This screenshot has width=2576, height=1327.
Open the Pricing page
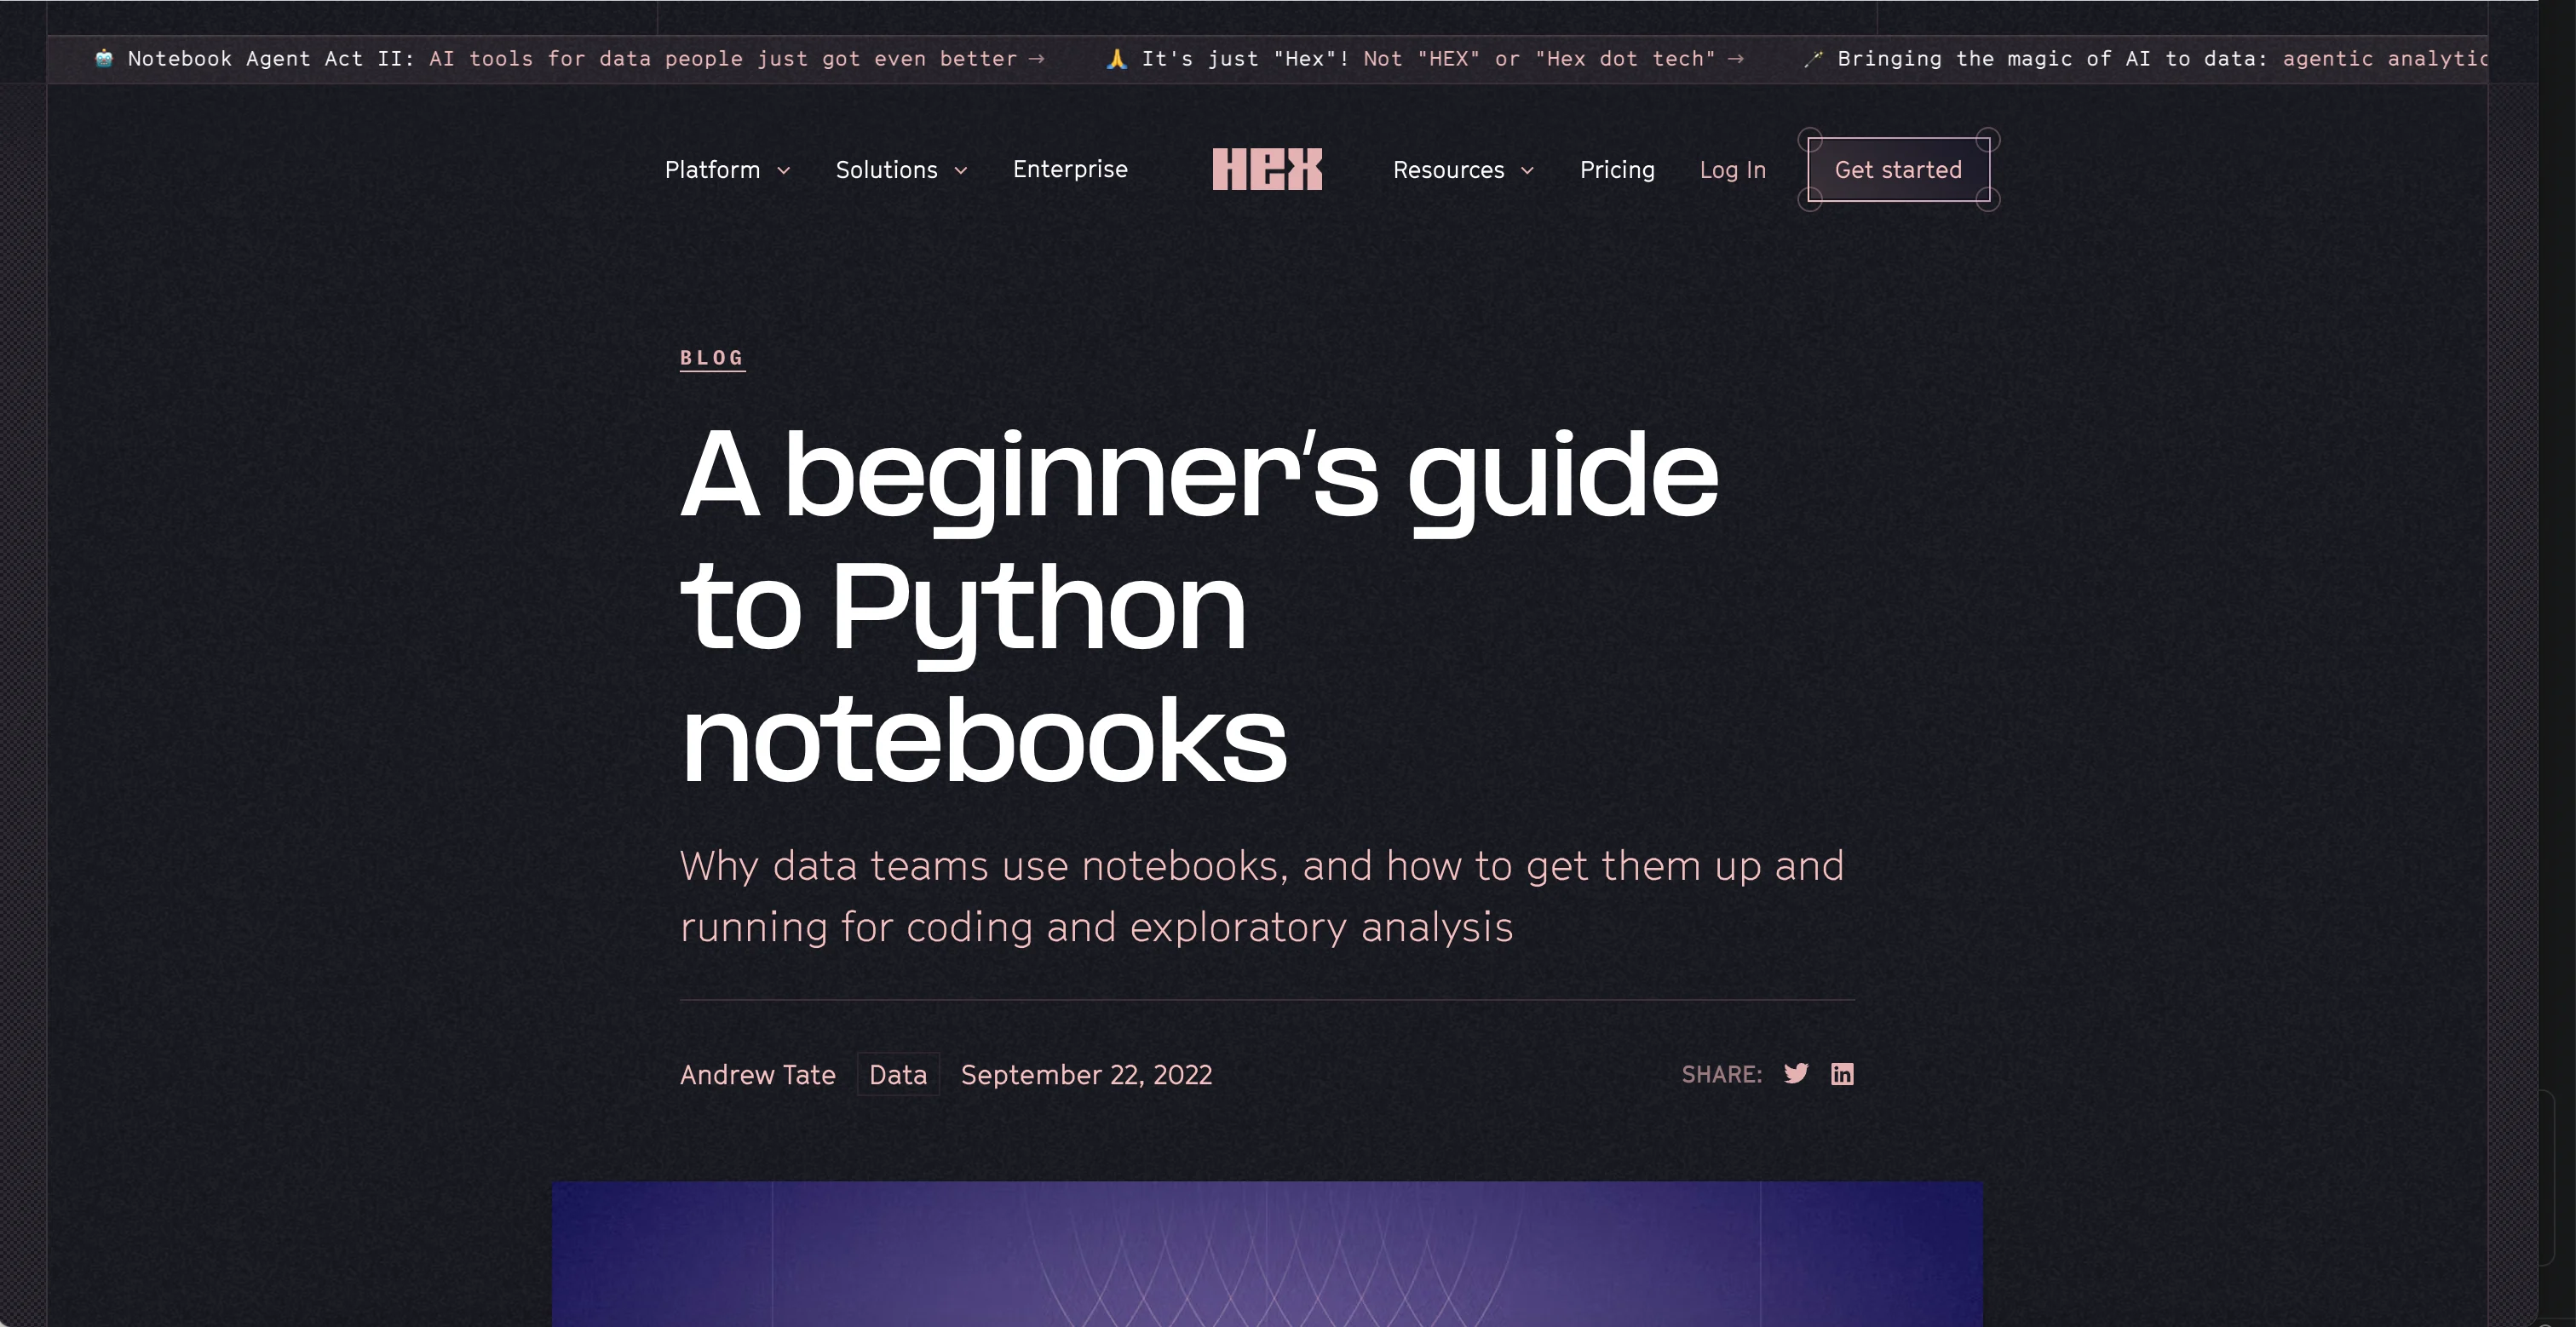tap(1617, 170)
